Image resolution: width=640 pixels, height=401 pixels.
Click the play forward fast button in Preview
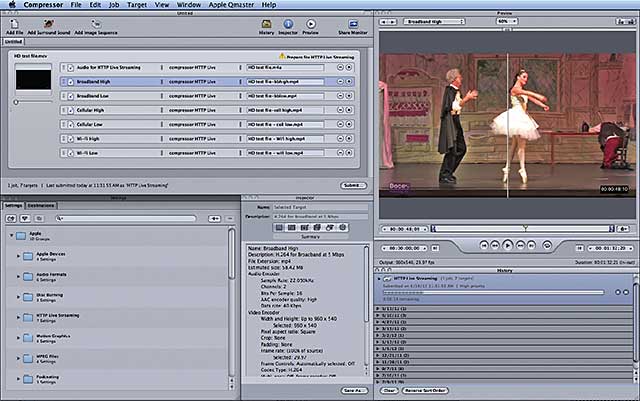coord(520,245)
